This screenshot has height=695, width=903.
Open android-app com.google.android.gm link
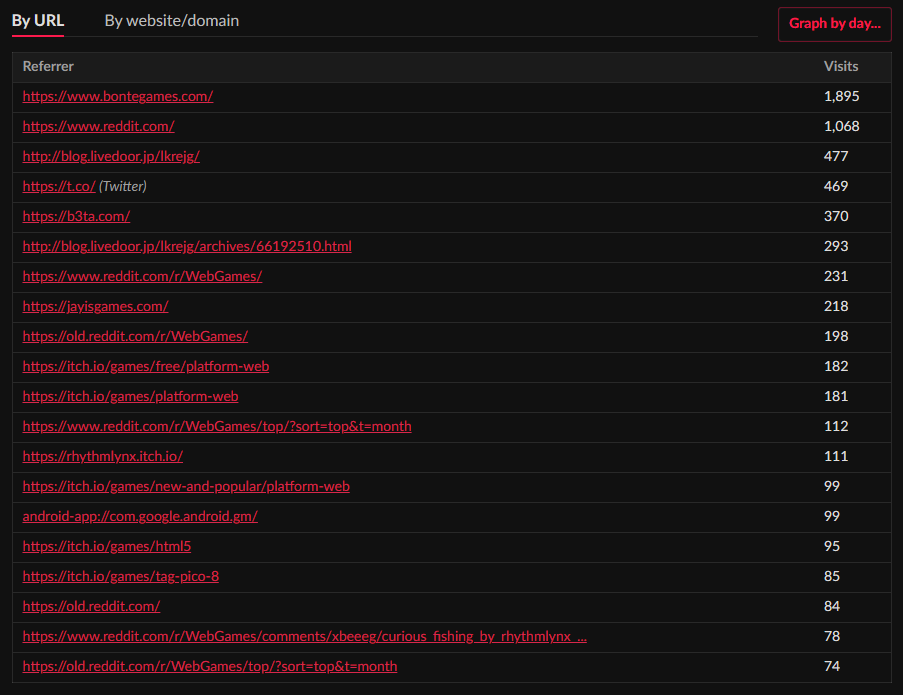click(x=140, y=515)
